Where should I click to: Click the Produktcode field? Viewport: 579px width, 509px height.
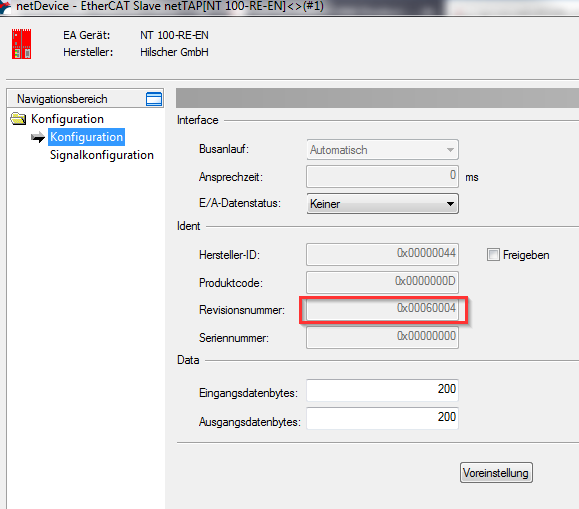click(x=382, y=282)
